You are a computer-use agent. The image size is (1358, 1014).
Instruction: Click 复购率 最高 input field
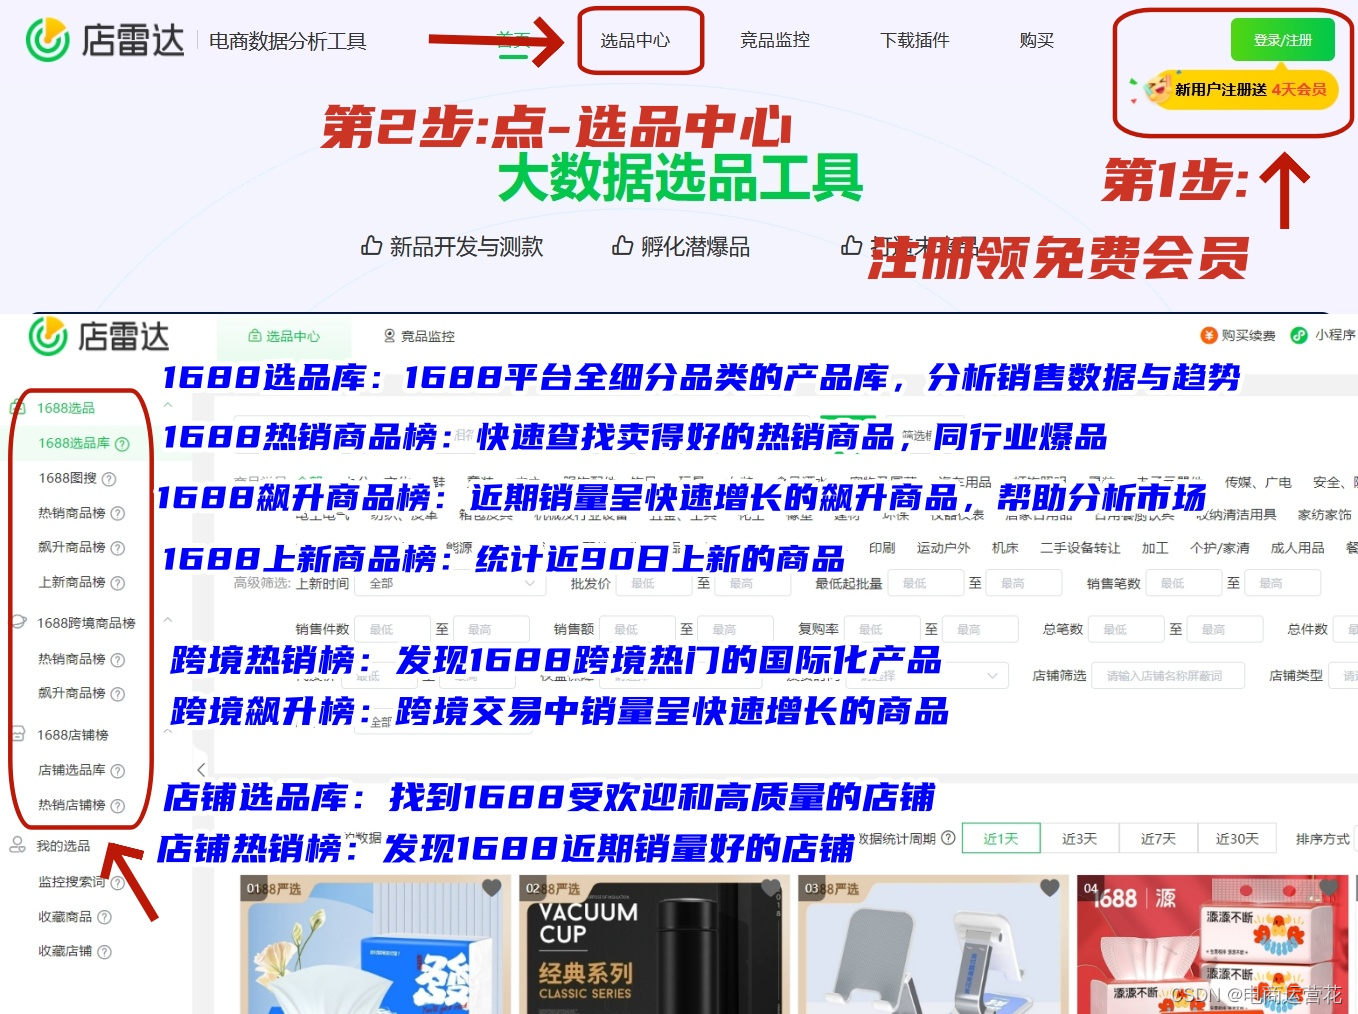(x=982, y=629)
